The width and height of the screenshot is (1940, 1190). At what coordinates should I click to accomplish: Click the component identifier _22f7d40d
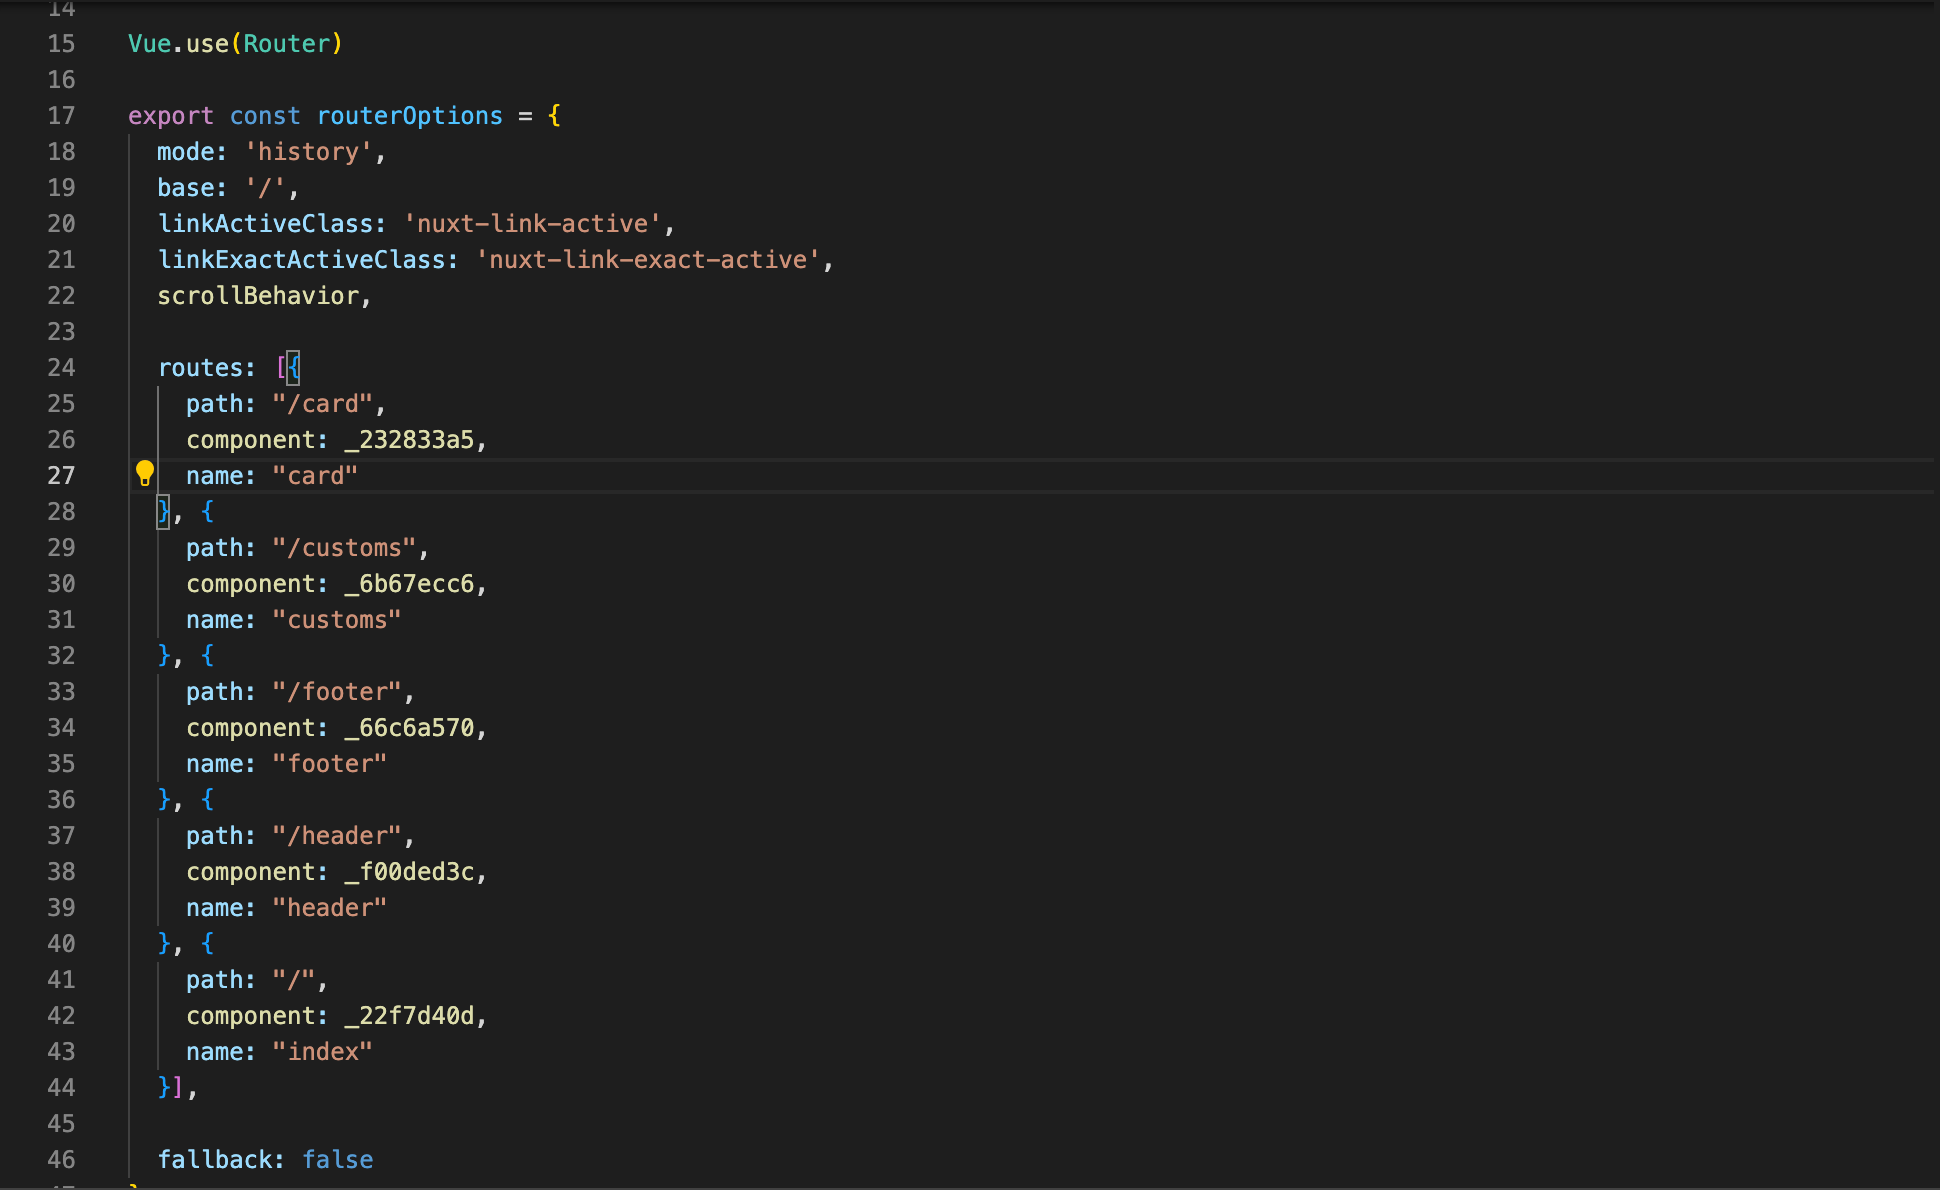coord(409,1016)
